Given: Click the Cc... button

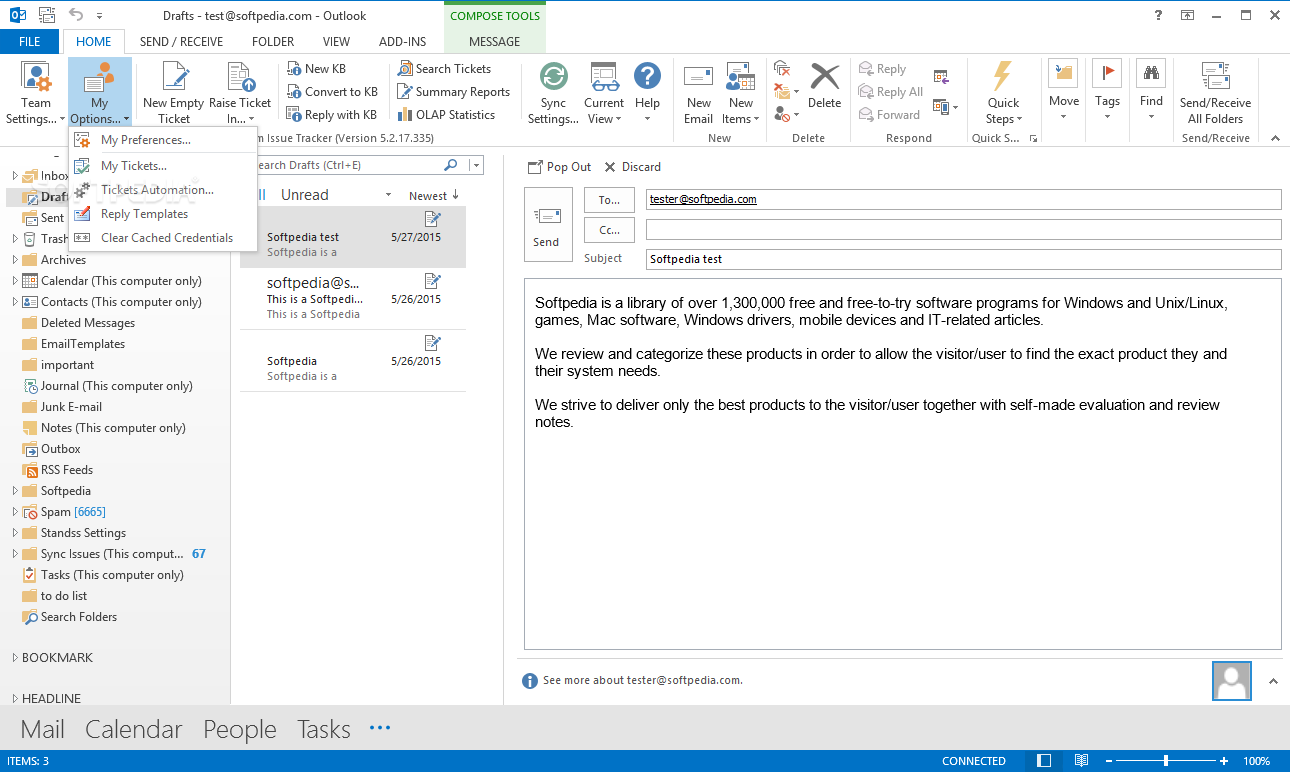Looking at the screenshot, I should tap(609, 230).
